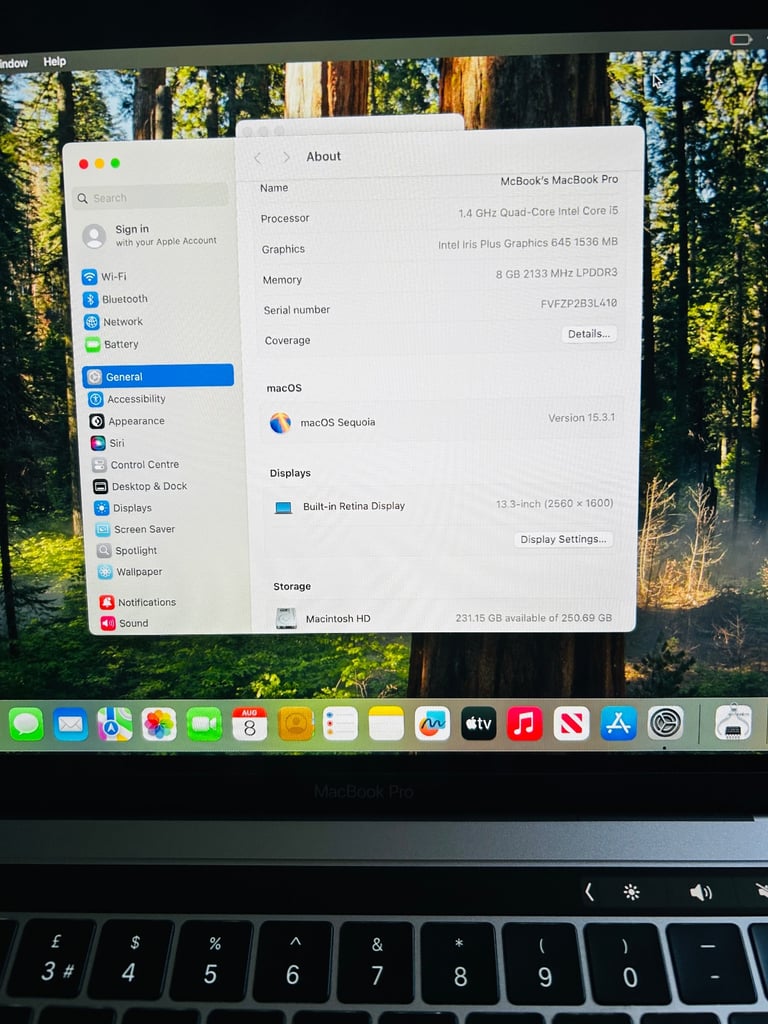This screenshot has height=1024, width=768.
Task: Open Apple TV from the Dock
Action: tap(479, 724)
